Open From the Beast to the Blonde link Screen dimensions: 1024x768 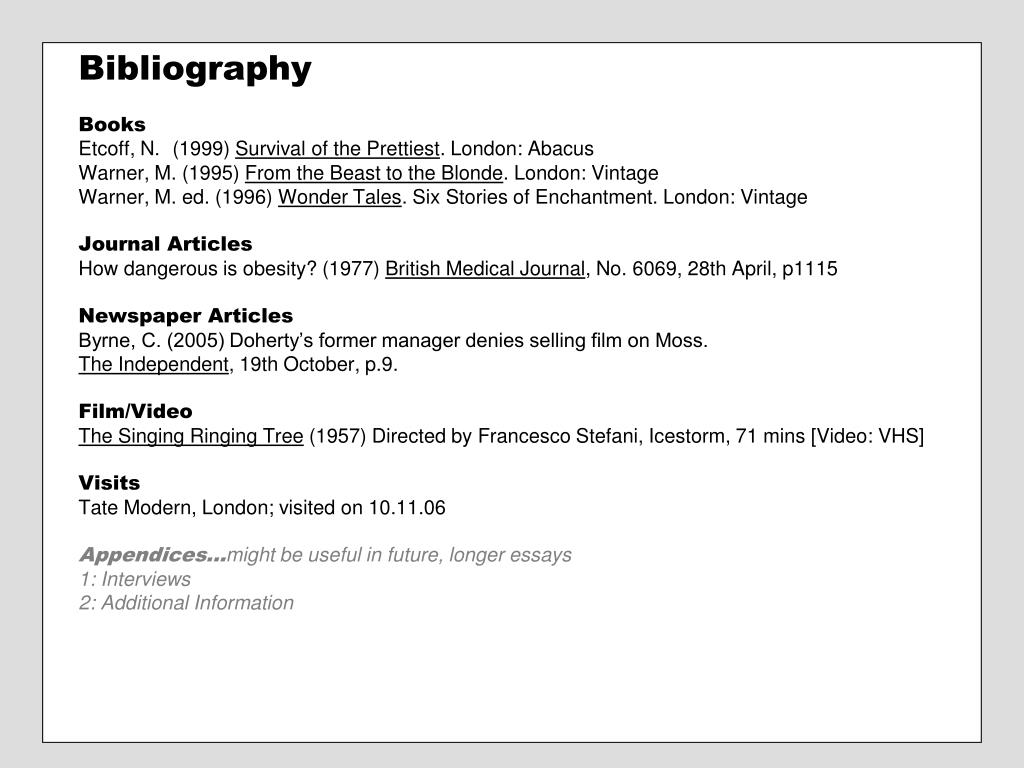click(374, 173)
